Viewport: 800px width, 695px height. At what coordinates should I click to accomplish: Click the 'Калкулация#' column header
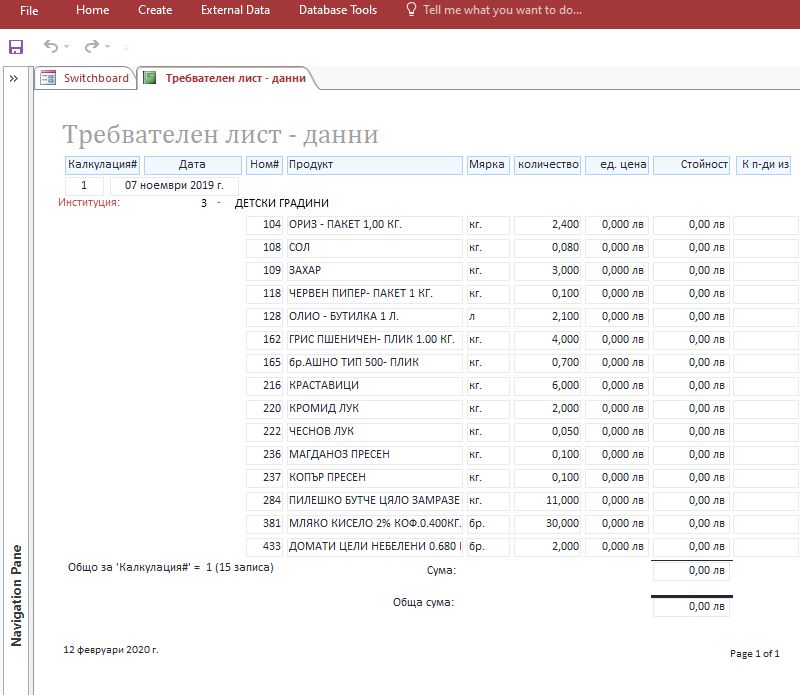click(103, 165)
